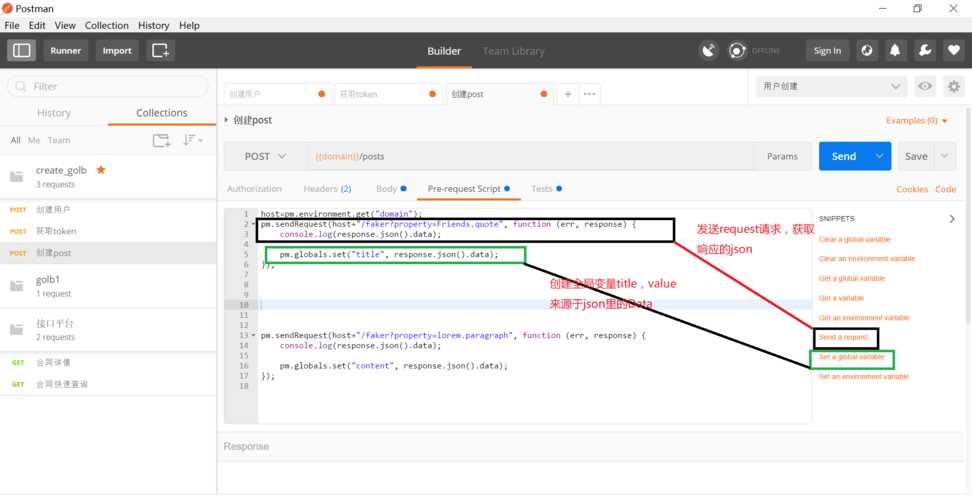This screenshot has width=972, height=499.
Task: Create new collection folder-plus icon
Action: coord(161,141)
